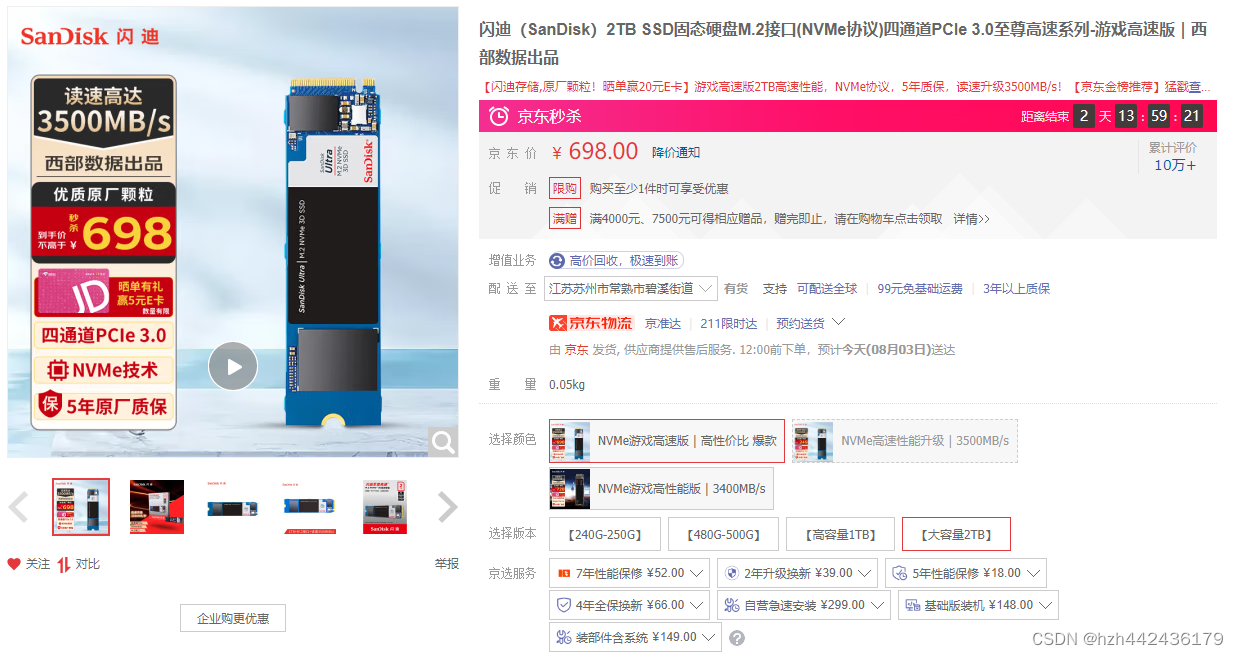Open 详情>> for gift promotion
This screenshot has width=1238, height=655.
click(x=971, y=218)
